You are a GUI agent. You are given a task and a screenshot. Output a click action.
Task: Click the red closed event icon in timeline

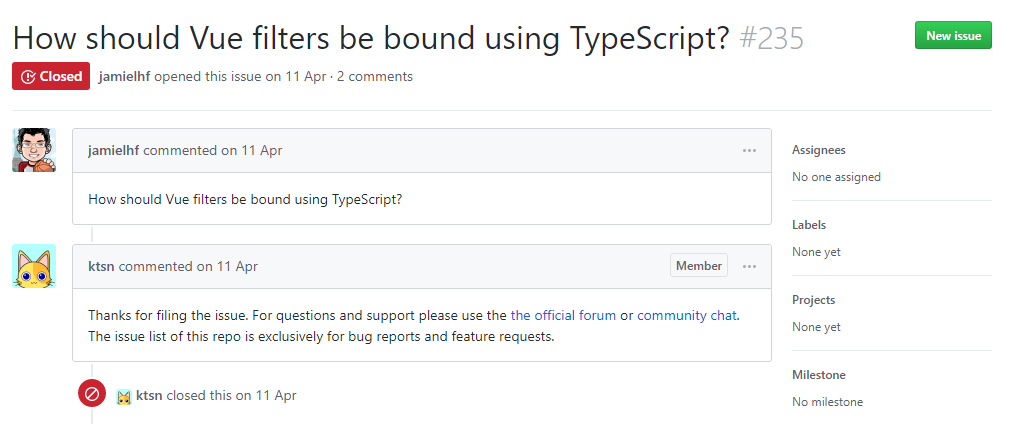point(92,394)
